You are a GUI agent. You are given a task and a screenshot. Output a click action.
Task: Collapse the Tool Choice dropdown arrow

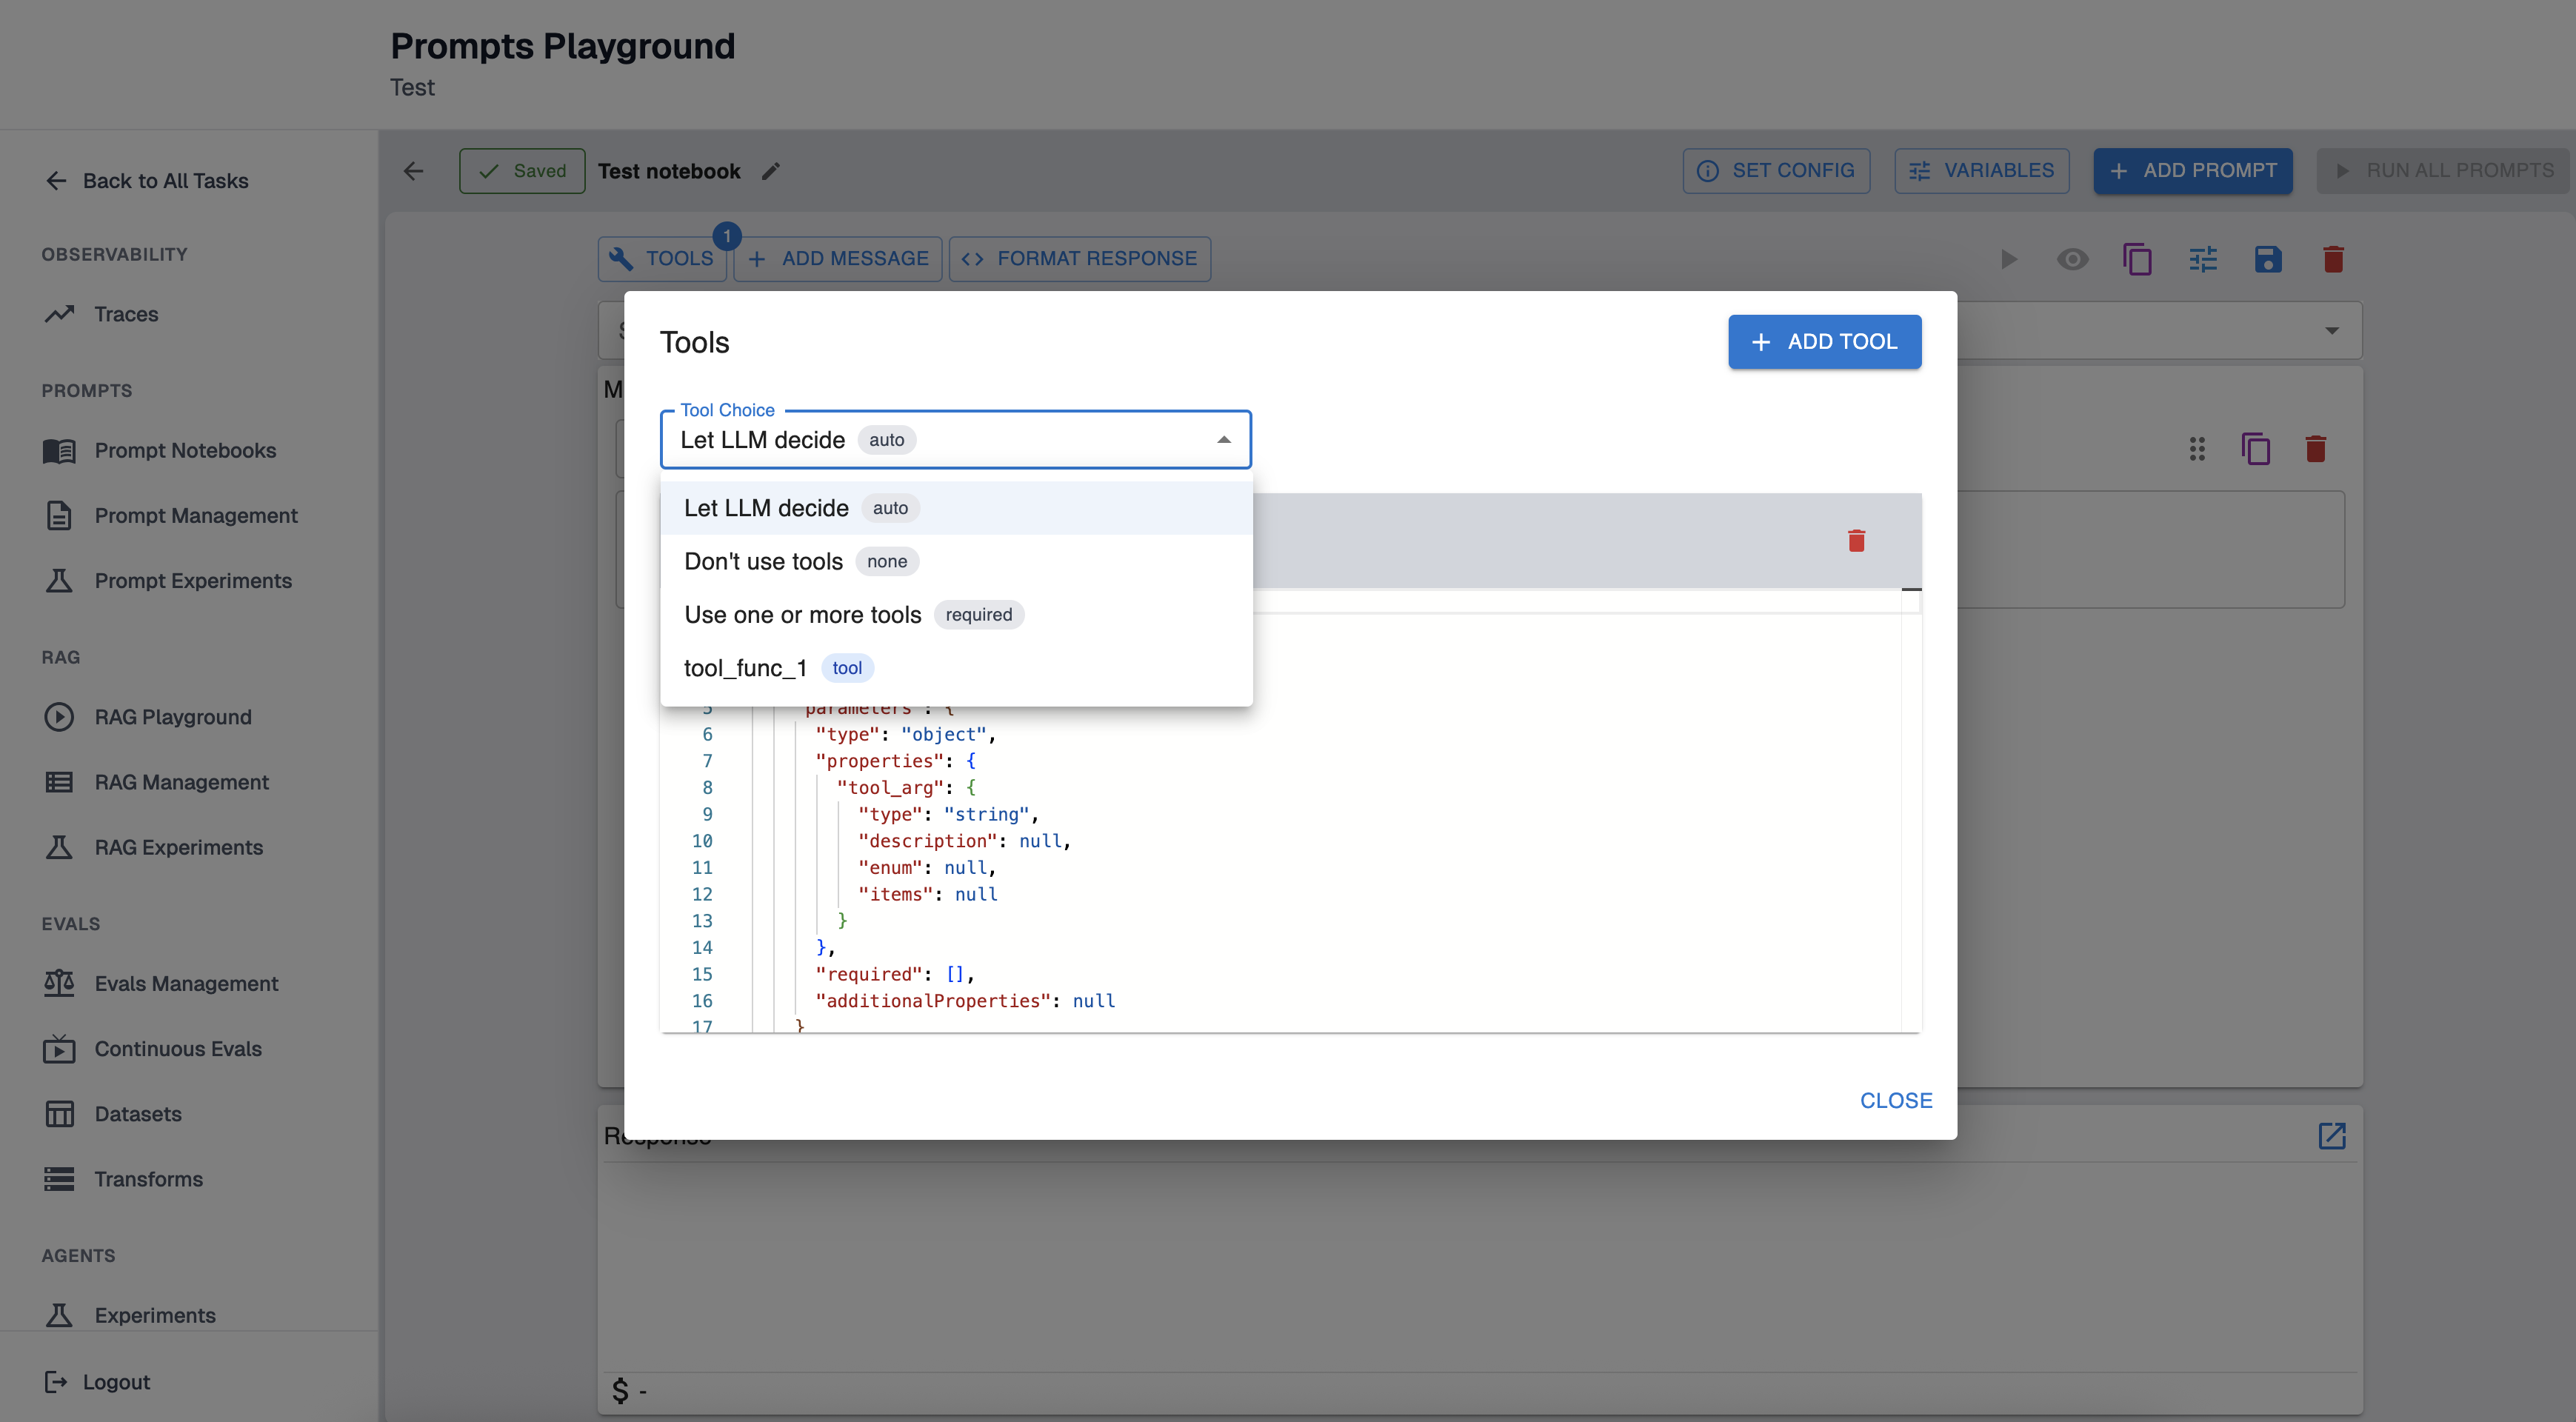pos(1223,440)
